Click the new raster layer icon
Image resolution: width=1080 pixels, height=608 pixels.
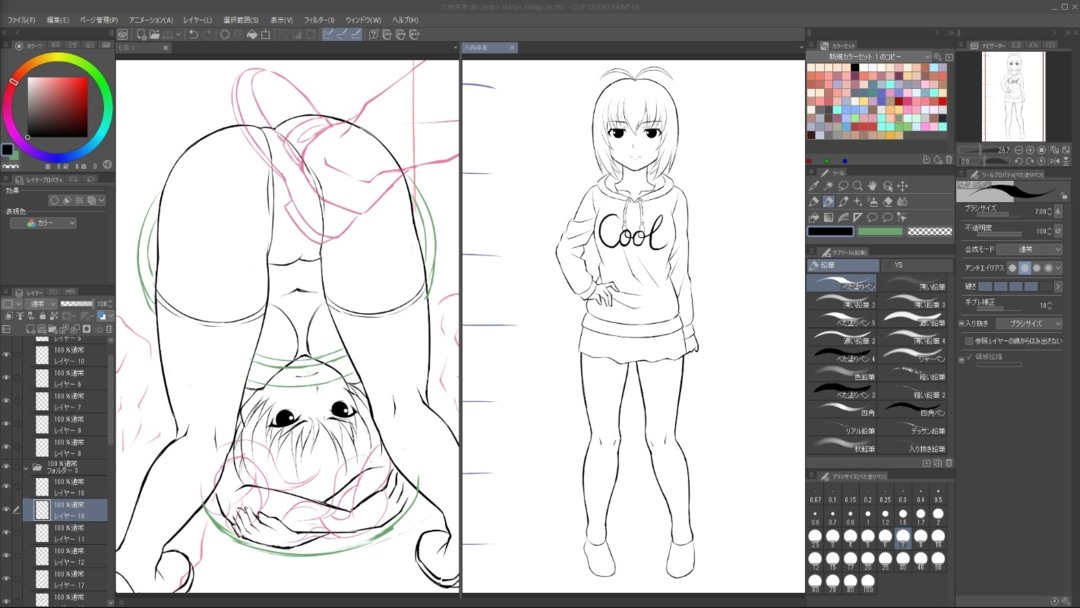point(31,329)
